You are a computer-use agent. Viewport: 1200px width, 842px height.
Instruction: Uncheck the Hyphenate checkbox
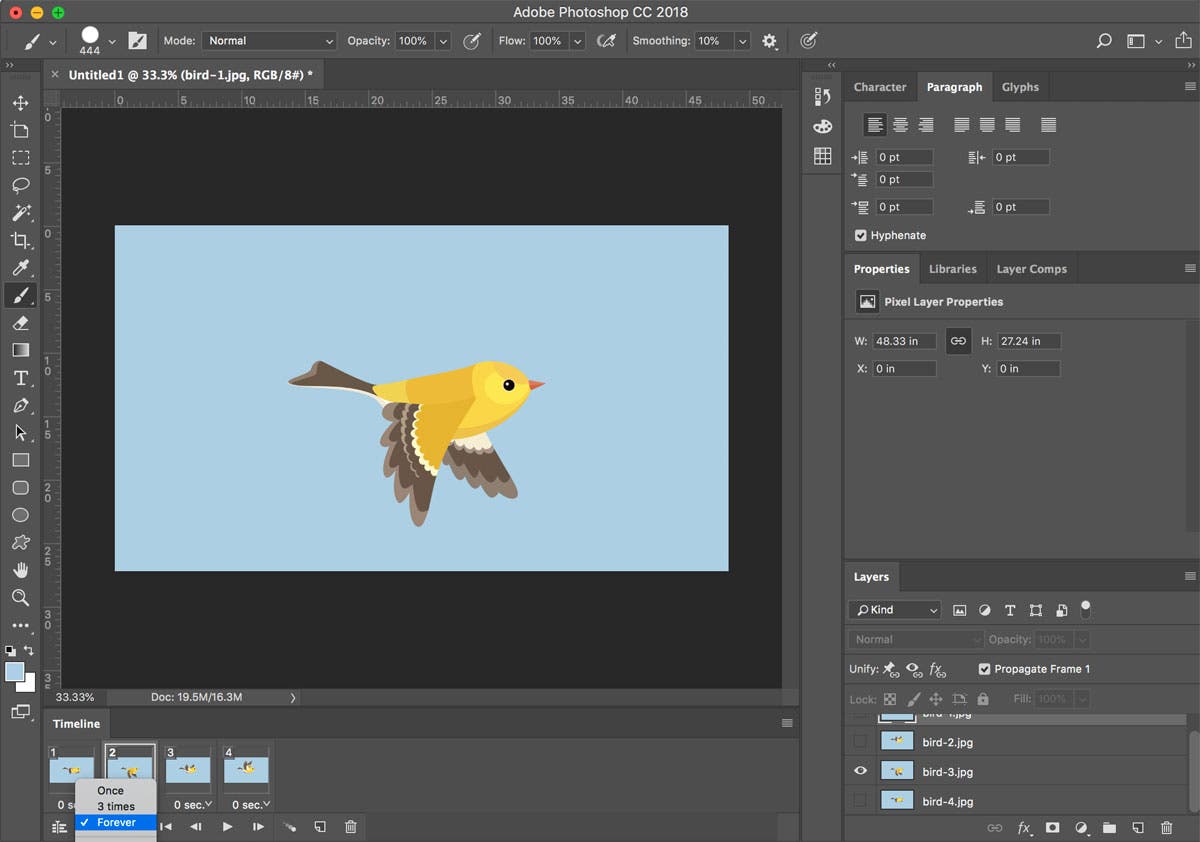861,235
